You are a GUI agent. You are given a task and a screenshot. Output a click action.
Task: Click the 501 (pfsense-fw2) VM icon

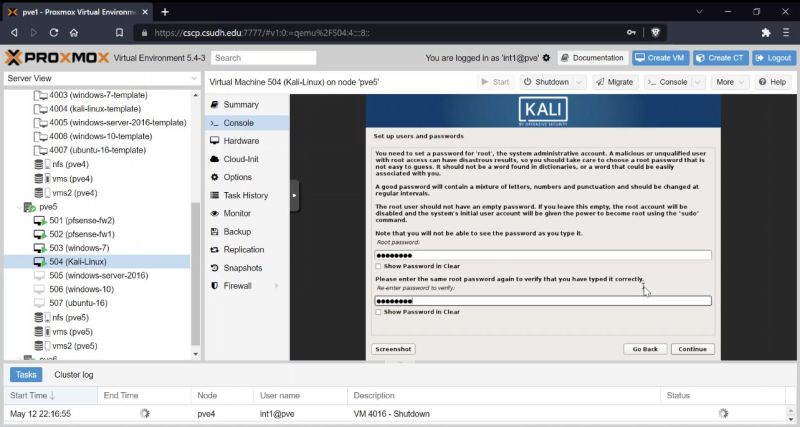tap(40, 220)
